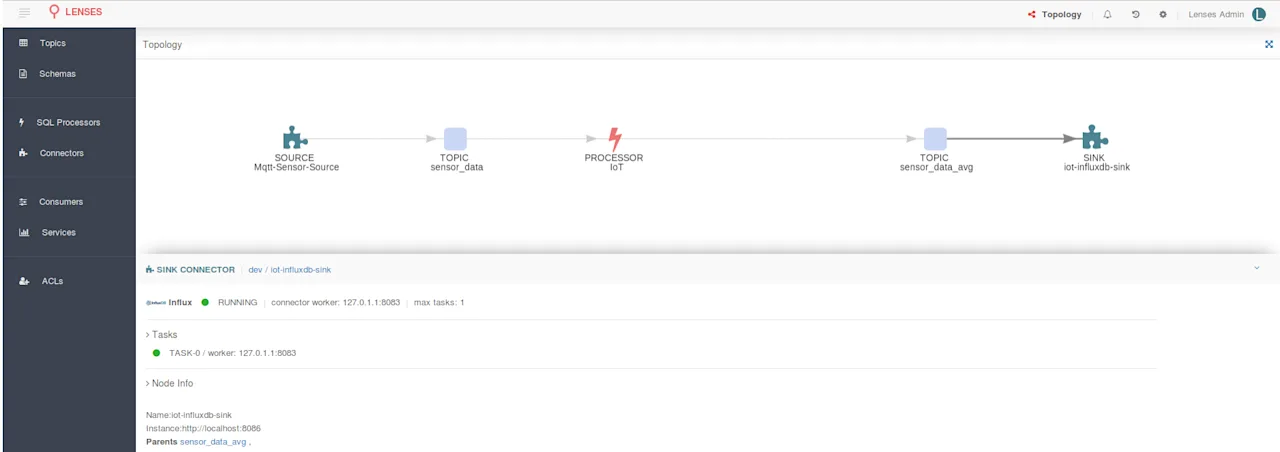
Task: Click the Instance http://localhost:8086 text
Action: point(203,428)
